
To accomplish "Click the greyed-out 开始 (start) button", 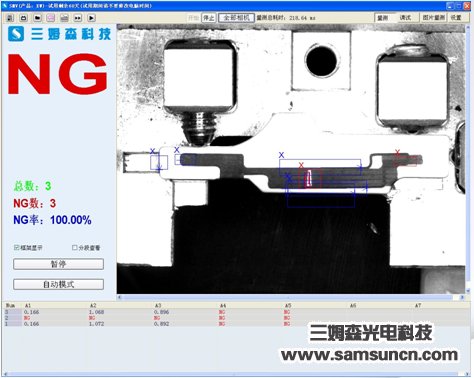I will tap(193, 18).
